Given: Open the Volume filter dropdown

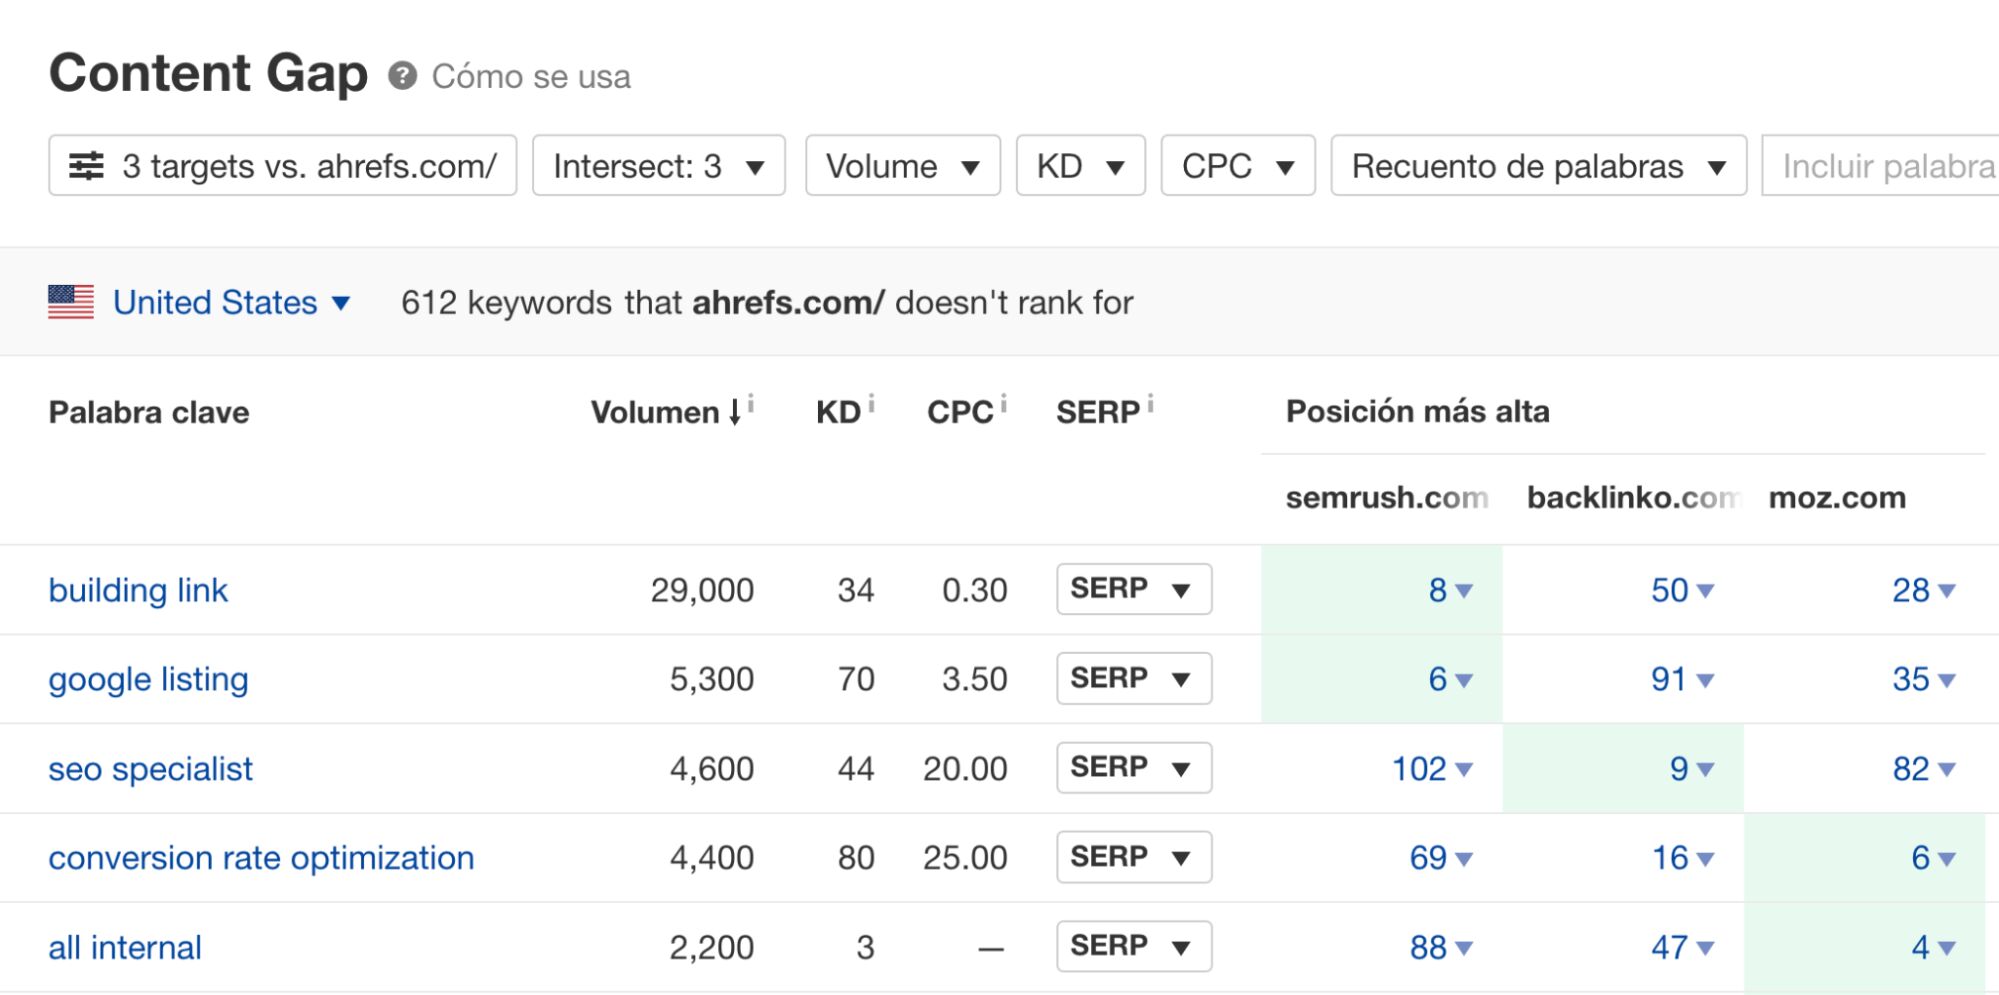Looking at the screenshot, I should (901, 165).
